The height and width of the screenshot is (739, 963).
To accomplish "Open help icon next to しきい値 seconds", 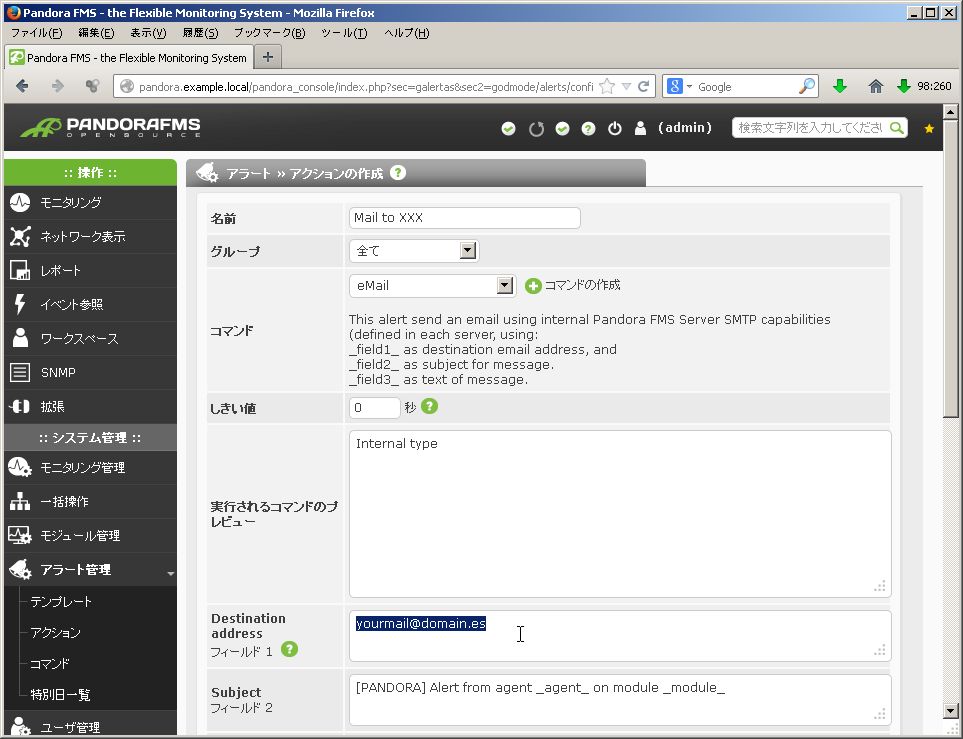I will point(429,406).
